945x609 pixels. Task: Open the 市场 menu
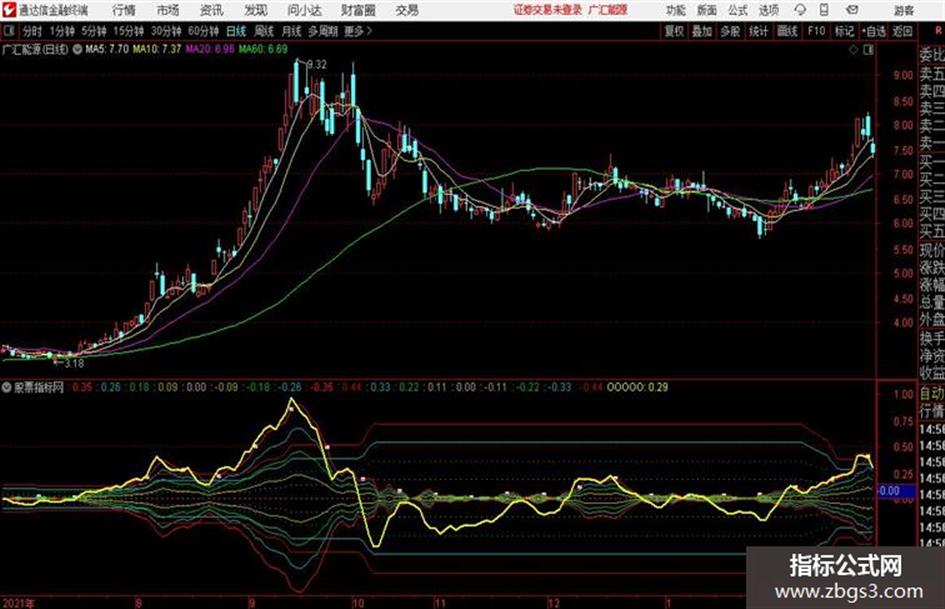[x=168, y=10]
